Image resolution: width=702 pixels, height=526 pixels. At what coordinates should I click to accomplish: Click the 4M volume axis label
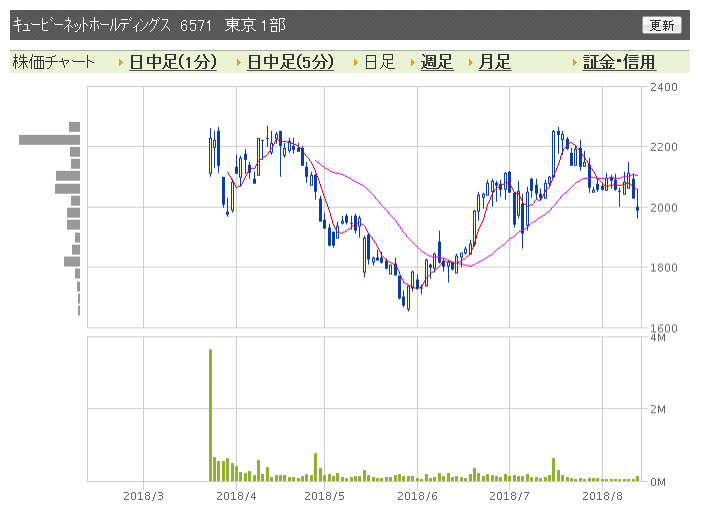tap(658, 338)
